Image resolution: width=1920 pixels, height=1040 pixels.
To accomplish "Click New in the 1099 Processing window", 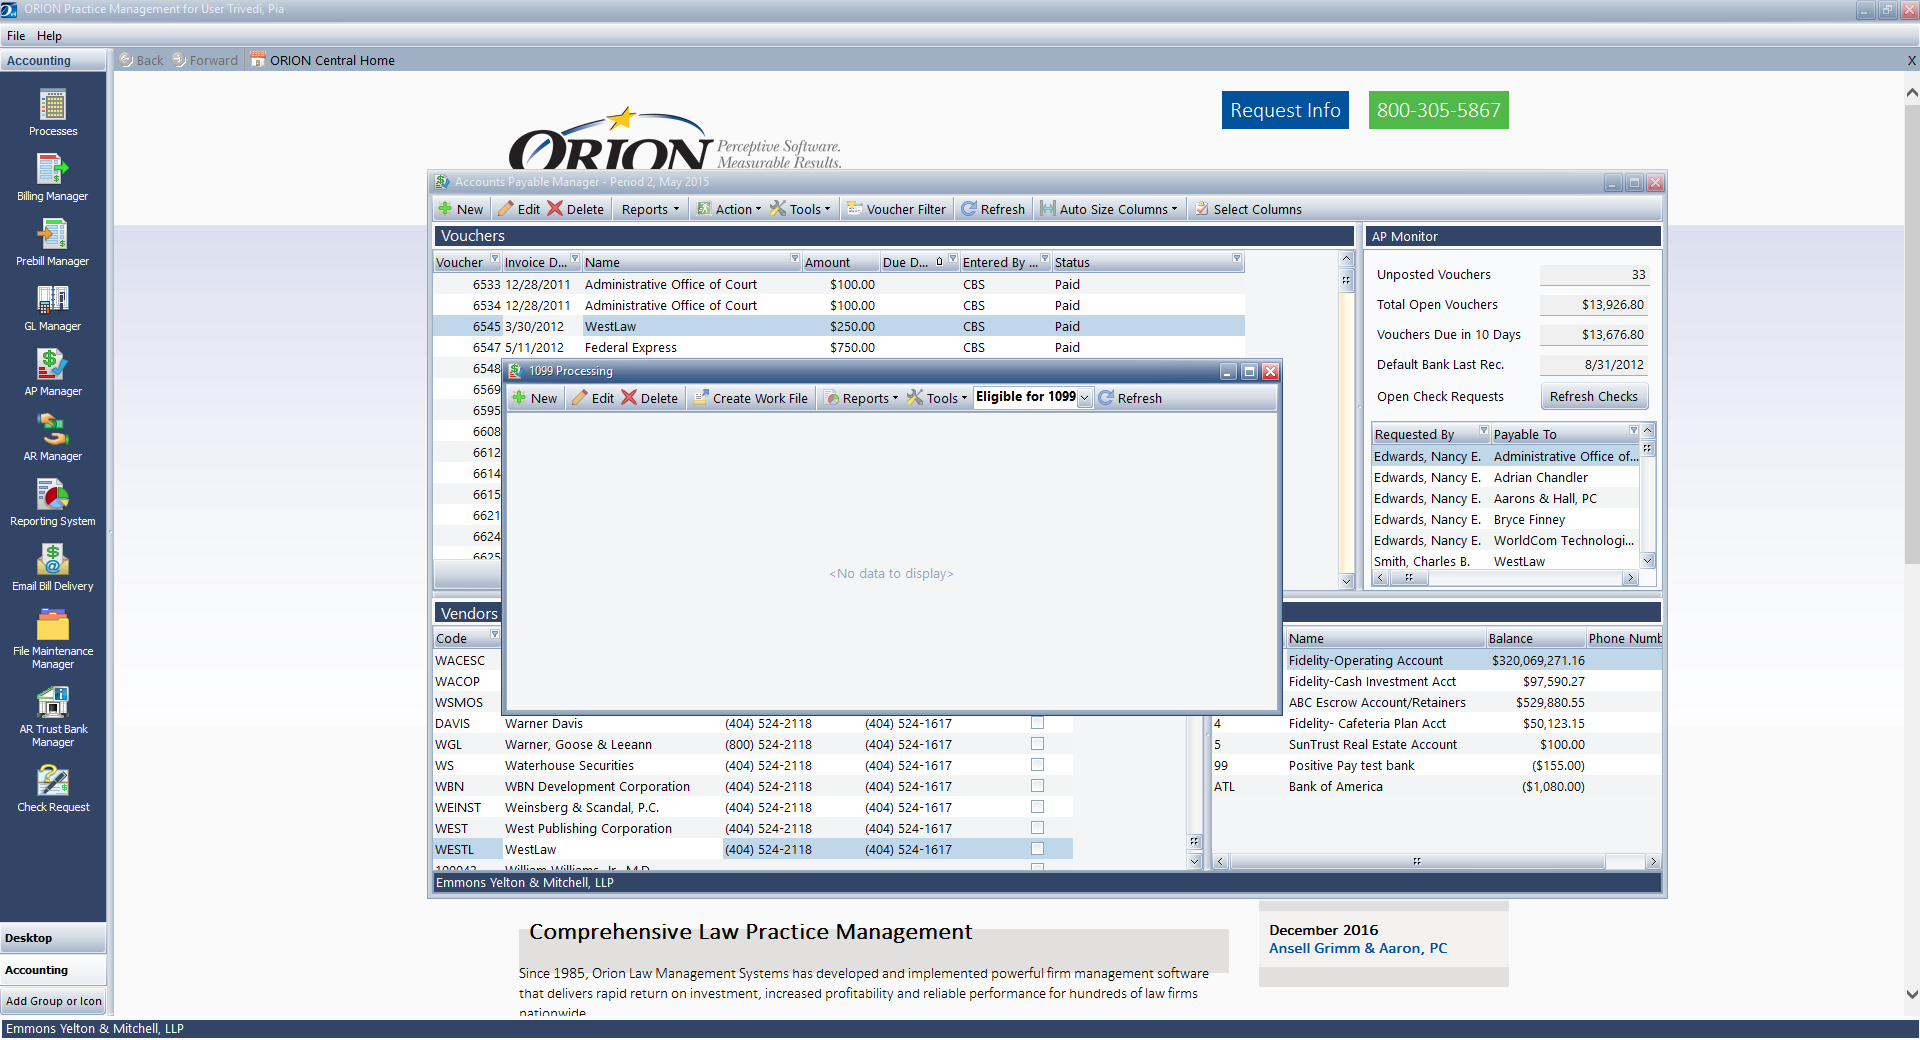I will click(534, 398).
